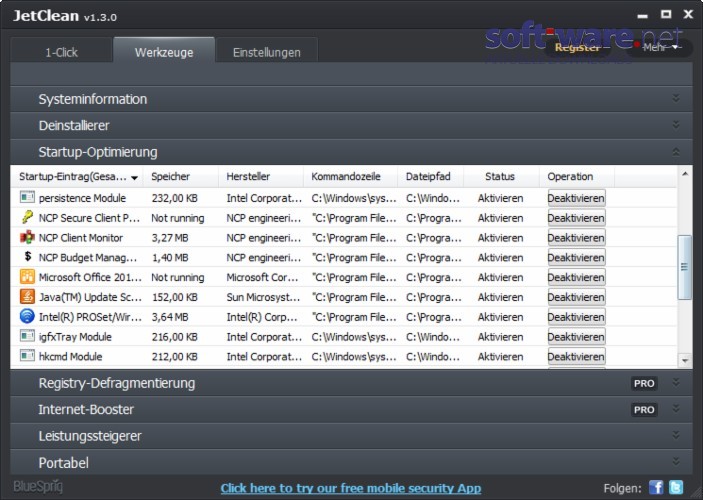Select the Werkzeuge tab
This screenshot has height=500, width=703.
pos(164,51)
